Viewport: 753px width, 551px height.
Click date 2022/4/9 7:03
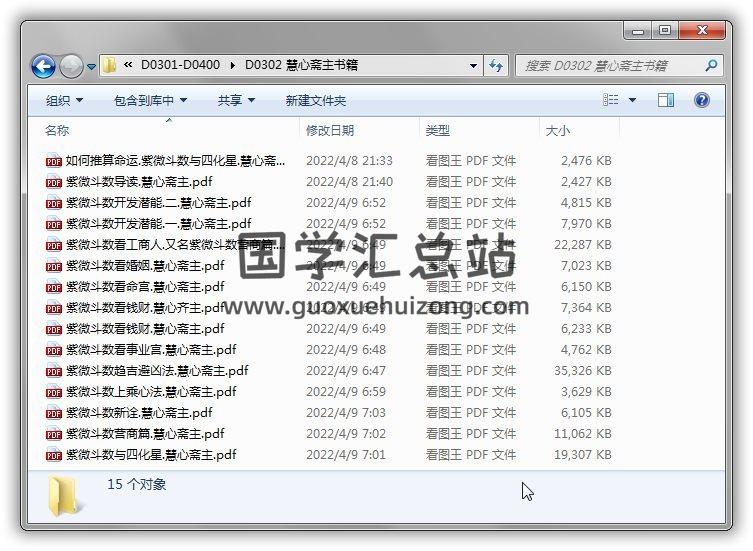point(346,413)
